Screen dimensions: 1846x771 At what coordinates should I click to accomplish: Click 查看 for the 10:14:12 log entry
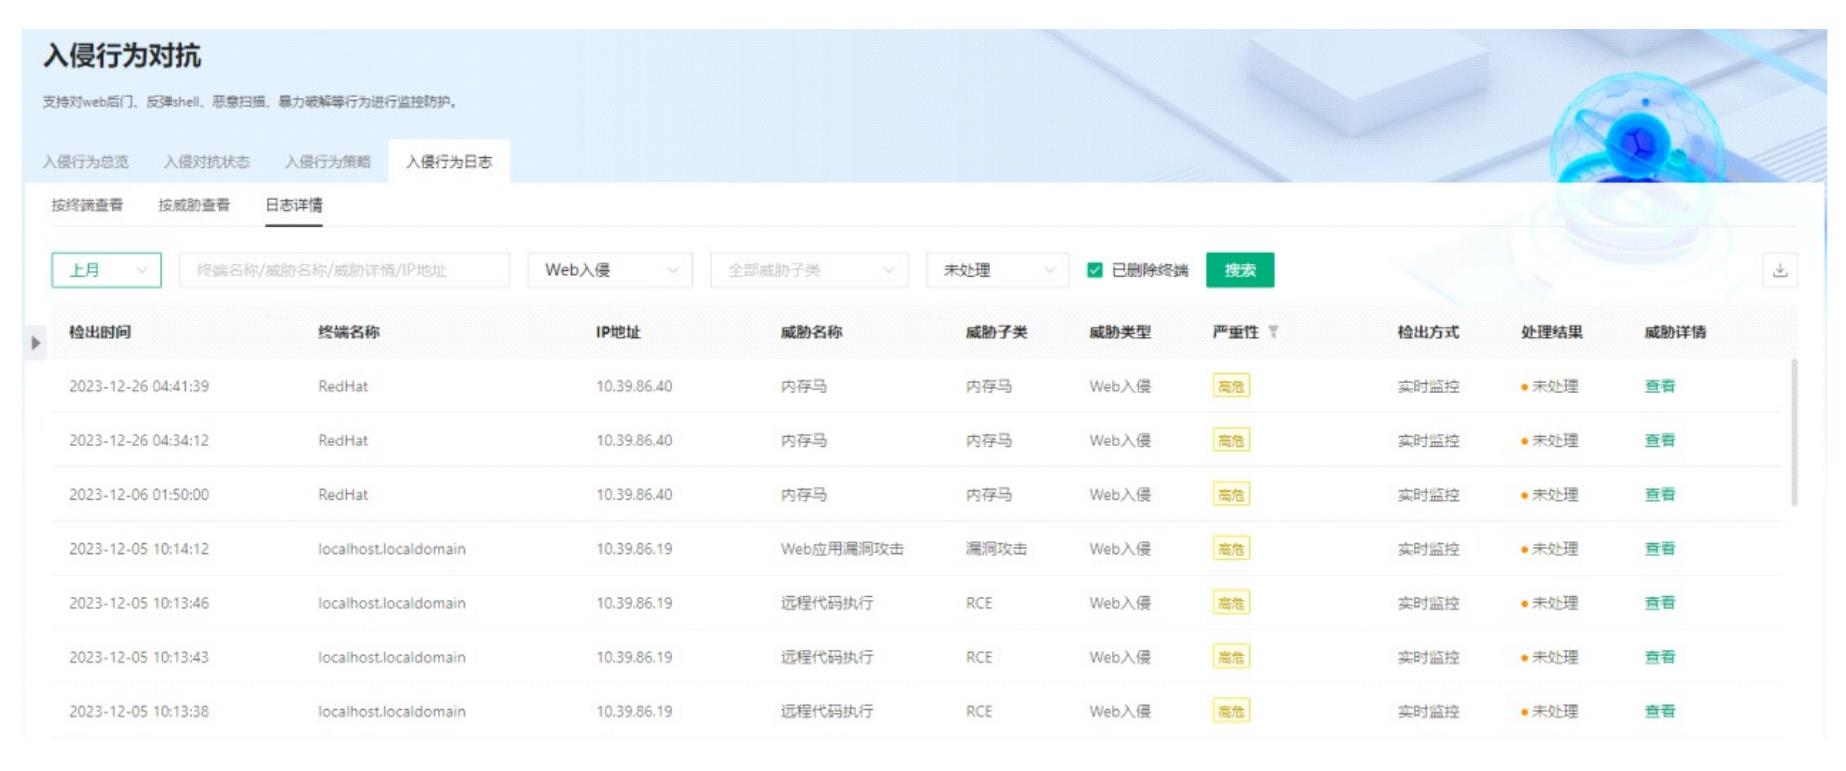pos(1660,549)
